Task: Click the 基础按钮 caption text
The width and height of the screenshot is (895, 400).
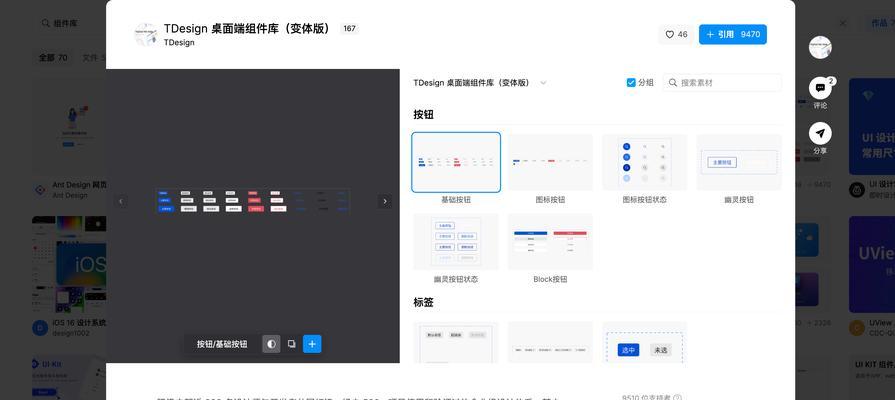Action: click(x=456, y=200)
